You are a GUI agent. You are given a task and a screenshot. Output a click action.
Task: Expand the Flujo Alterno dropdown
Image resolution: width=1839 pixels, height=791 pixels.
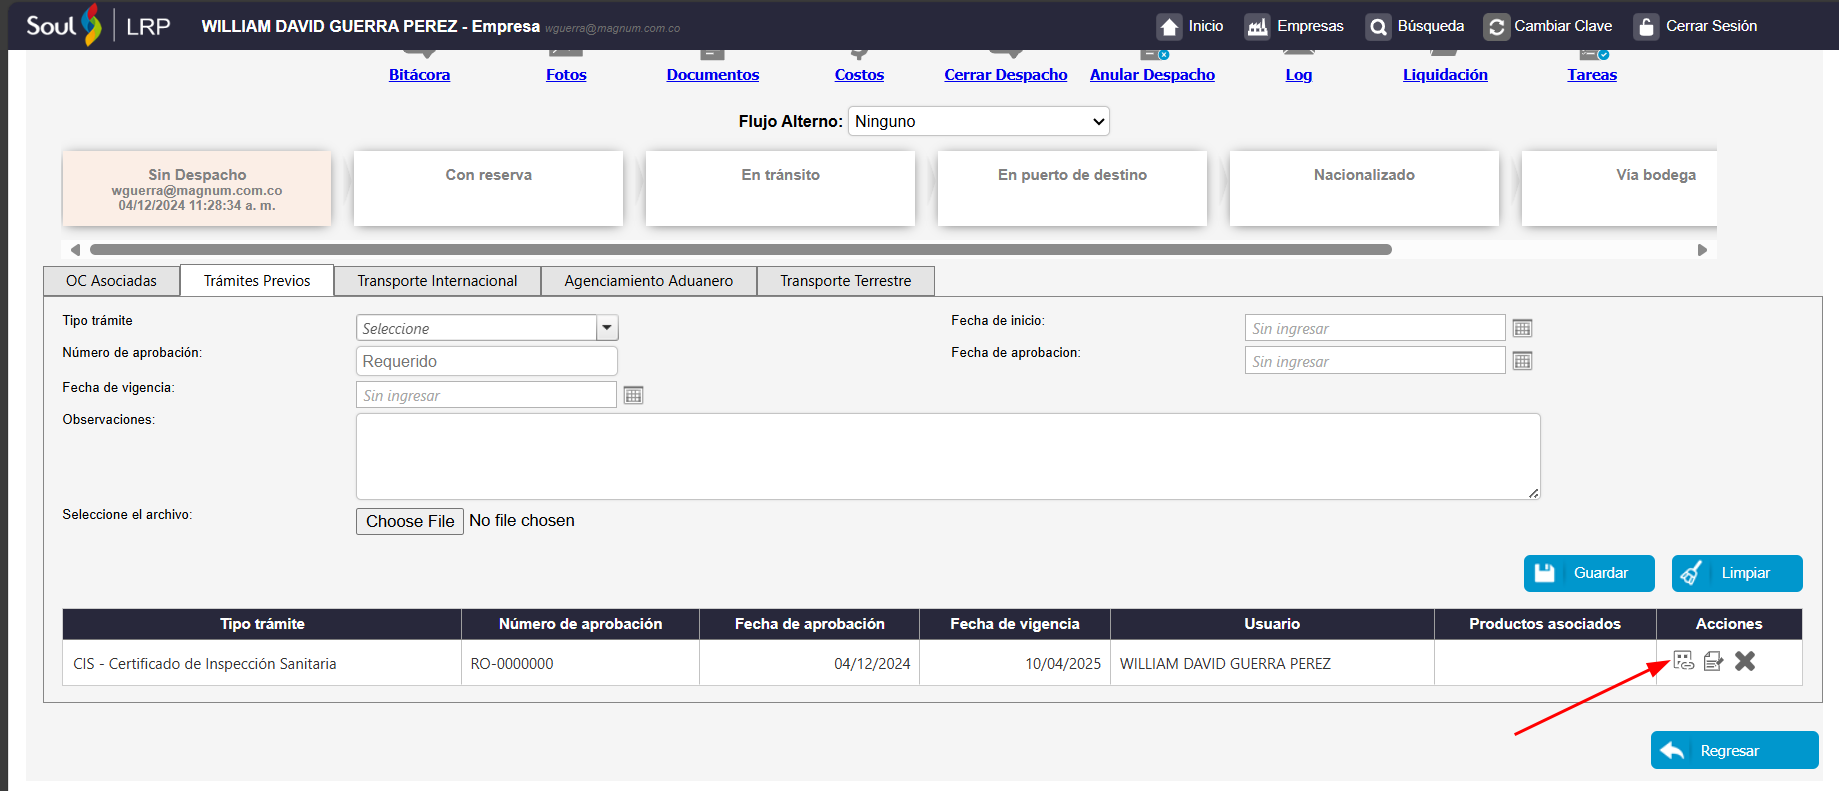pos(978,121)
